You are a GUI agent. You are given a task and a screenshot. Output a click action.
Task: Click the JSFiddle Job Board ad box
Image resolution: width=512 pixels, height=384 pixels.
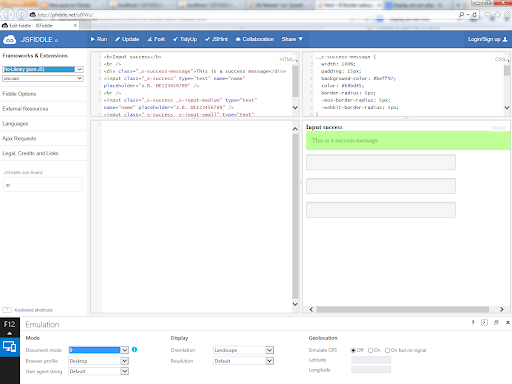click(43, 184)
